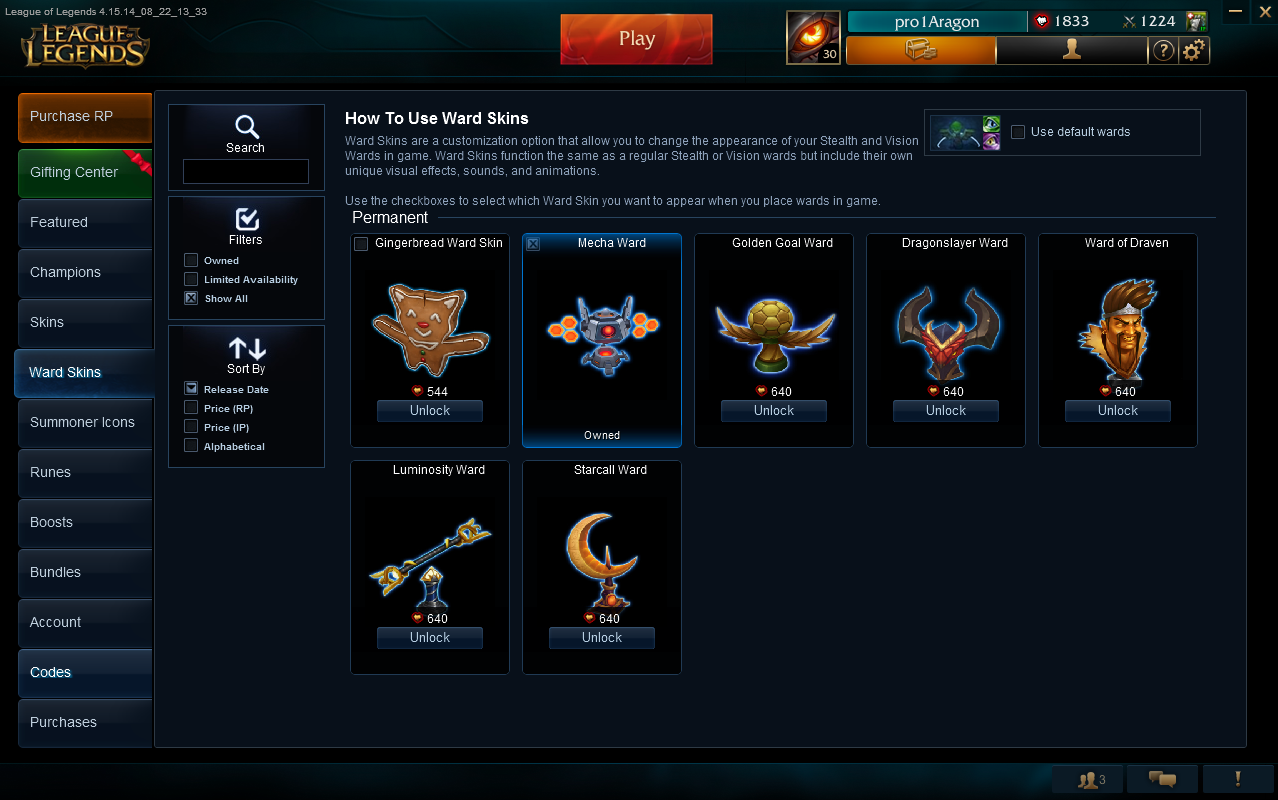Sort by Price (RP)
The image size is (1278, 800).
click(x=191, y=408)
